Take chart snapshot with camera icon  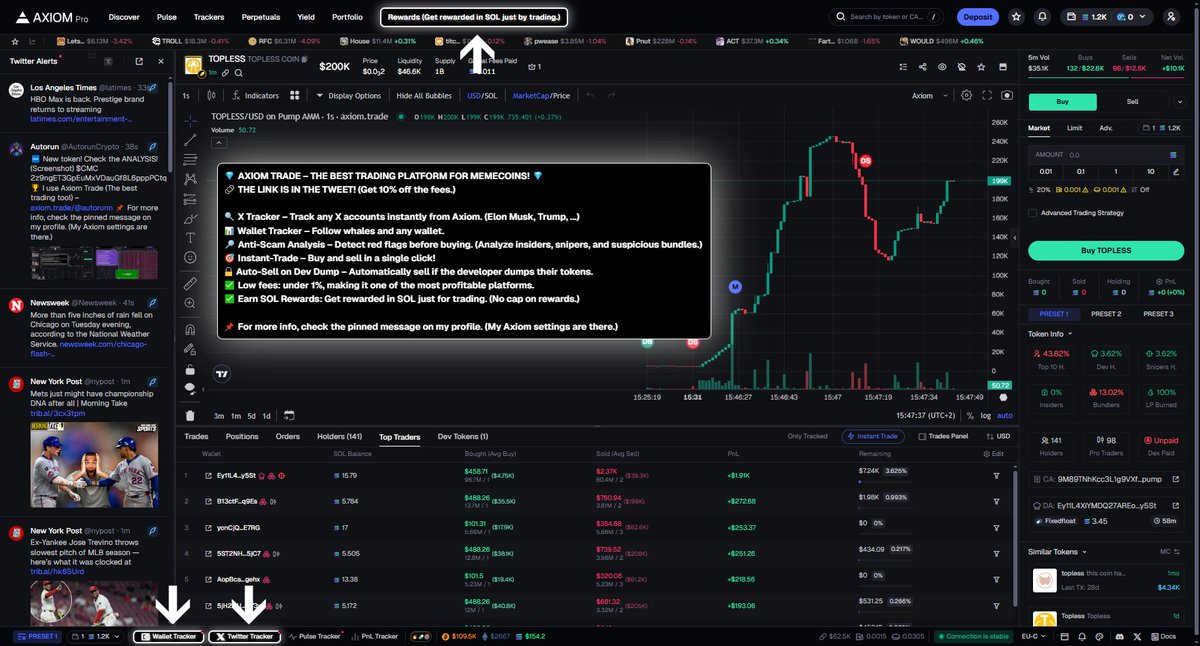tap(1006, 96)
